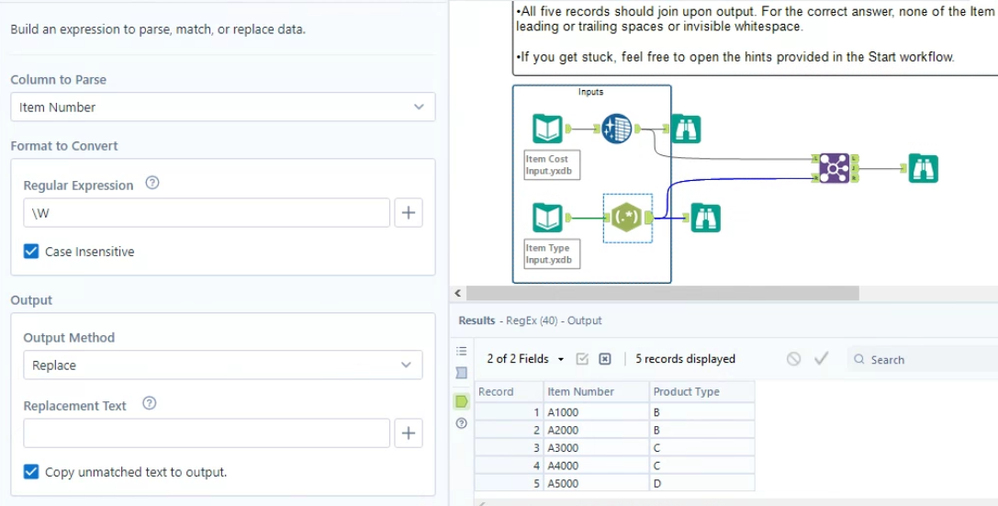998x506 pixels.
Task: Select the RegEx tool on canvas
Action: coord(626,216)
